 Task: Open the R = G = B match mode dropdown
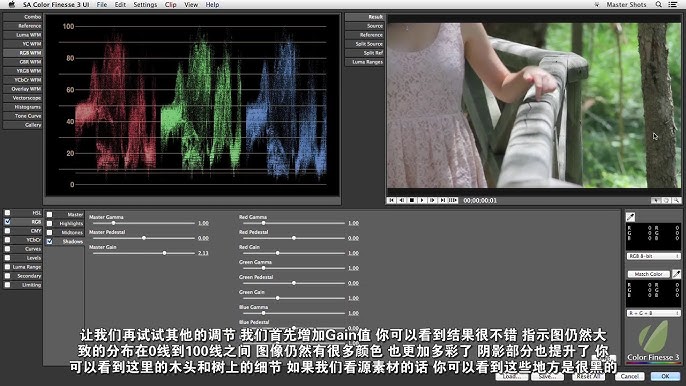click(x=654, y=313)
